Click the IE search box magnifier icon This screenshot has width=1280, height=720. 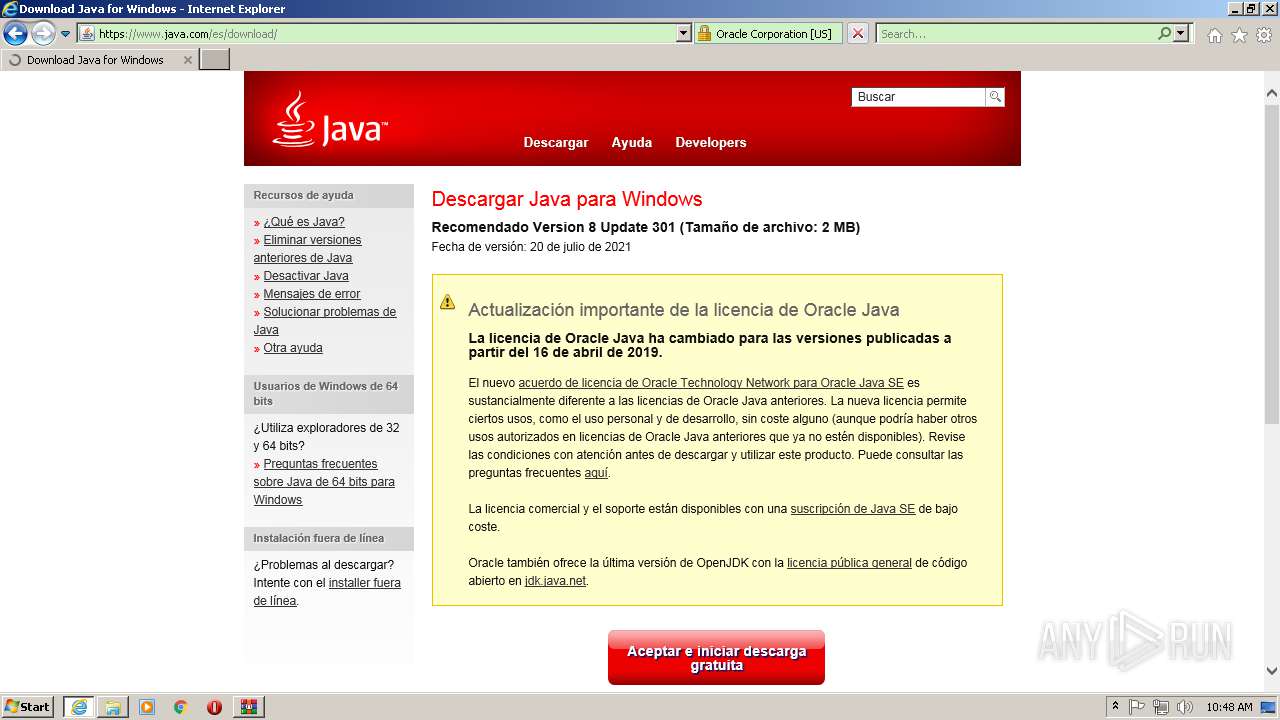click(1164, 34)
